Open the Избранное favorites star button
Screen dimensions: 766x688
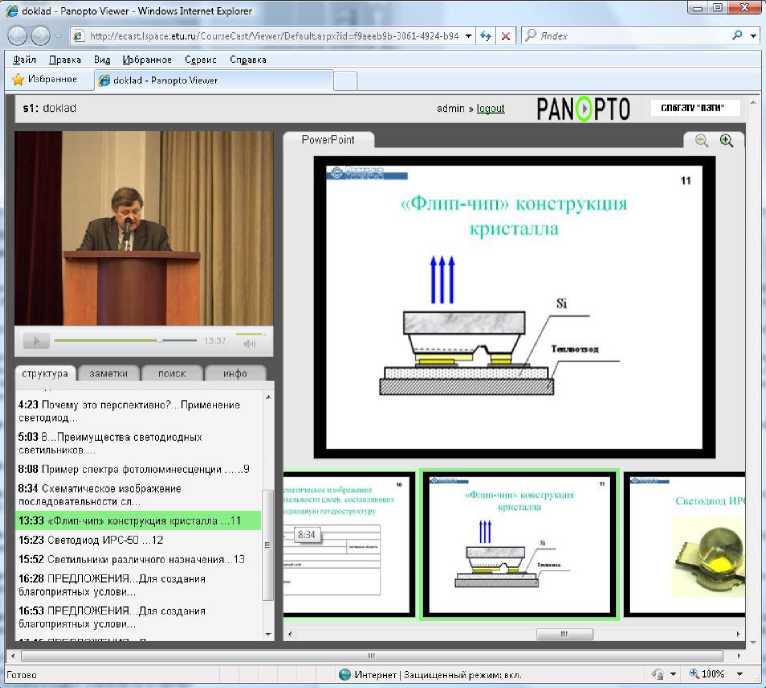coord(45,79)
